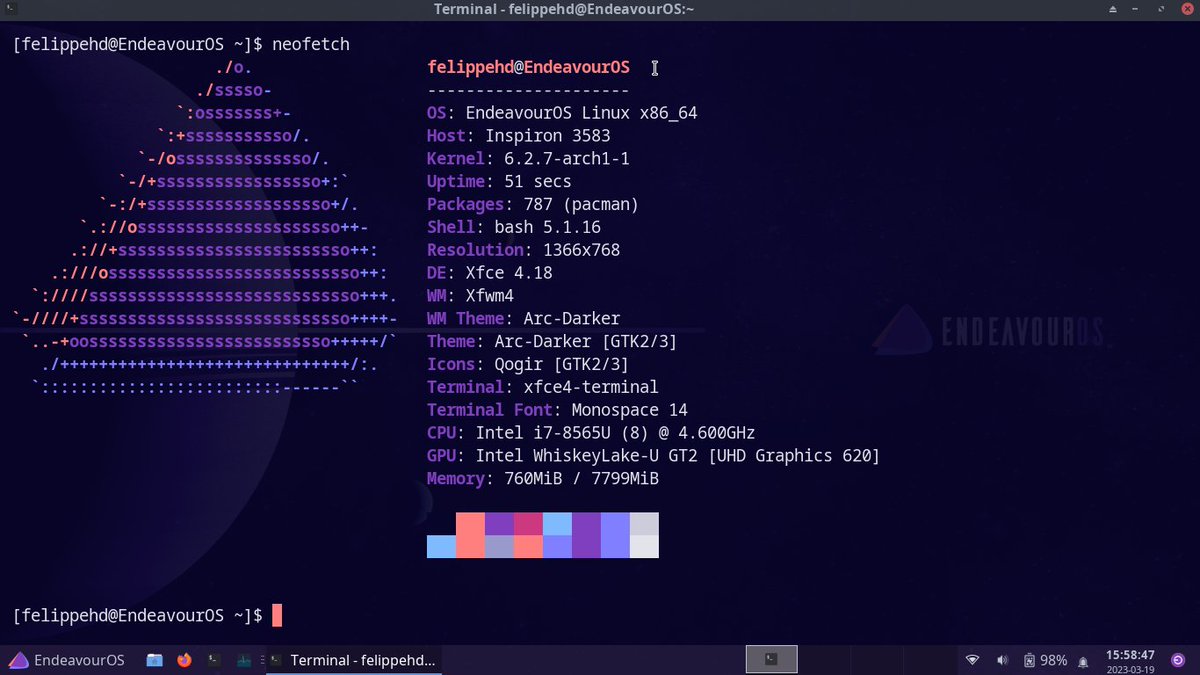The height and width of the screenshot is (675, 1200).
Task: Click the Kernel: 6.2.7-arch1-1 line
Action: pos(528,159)
